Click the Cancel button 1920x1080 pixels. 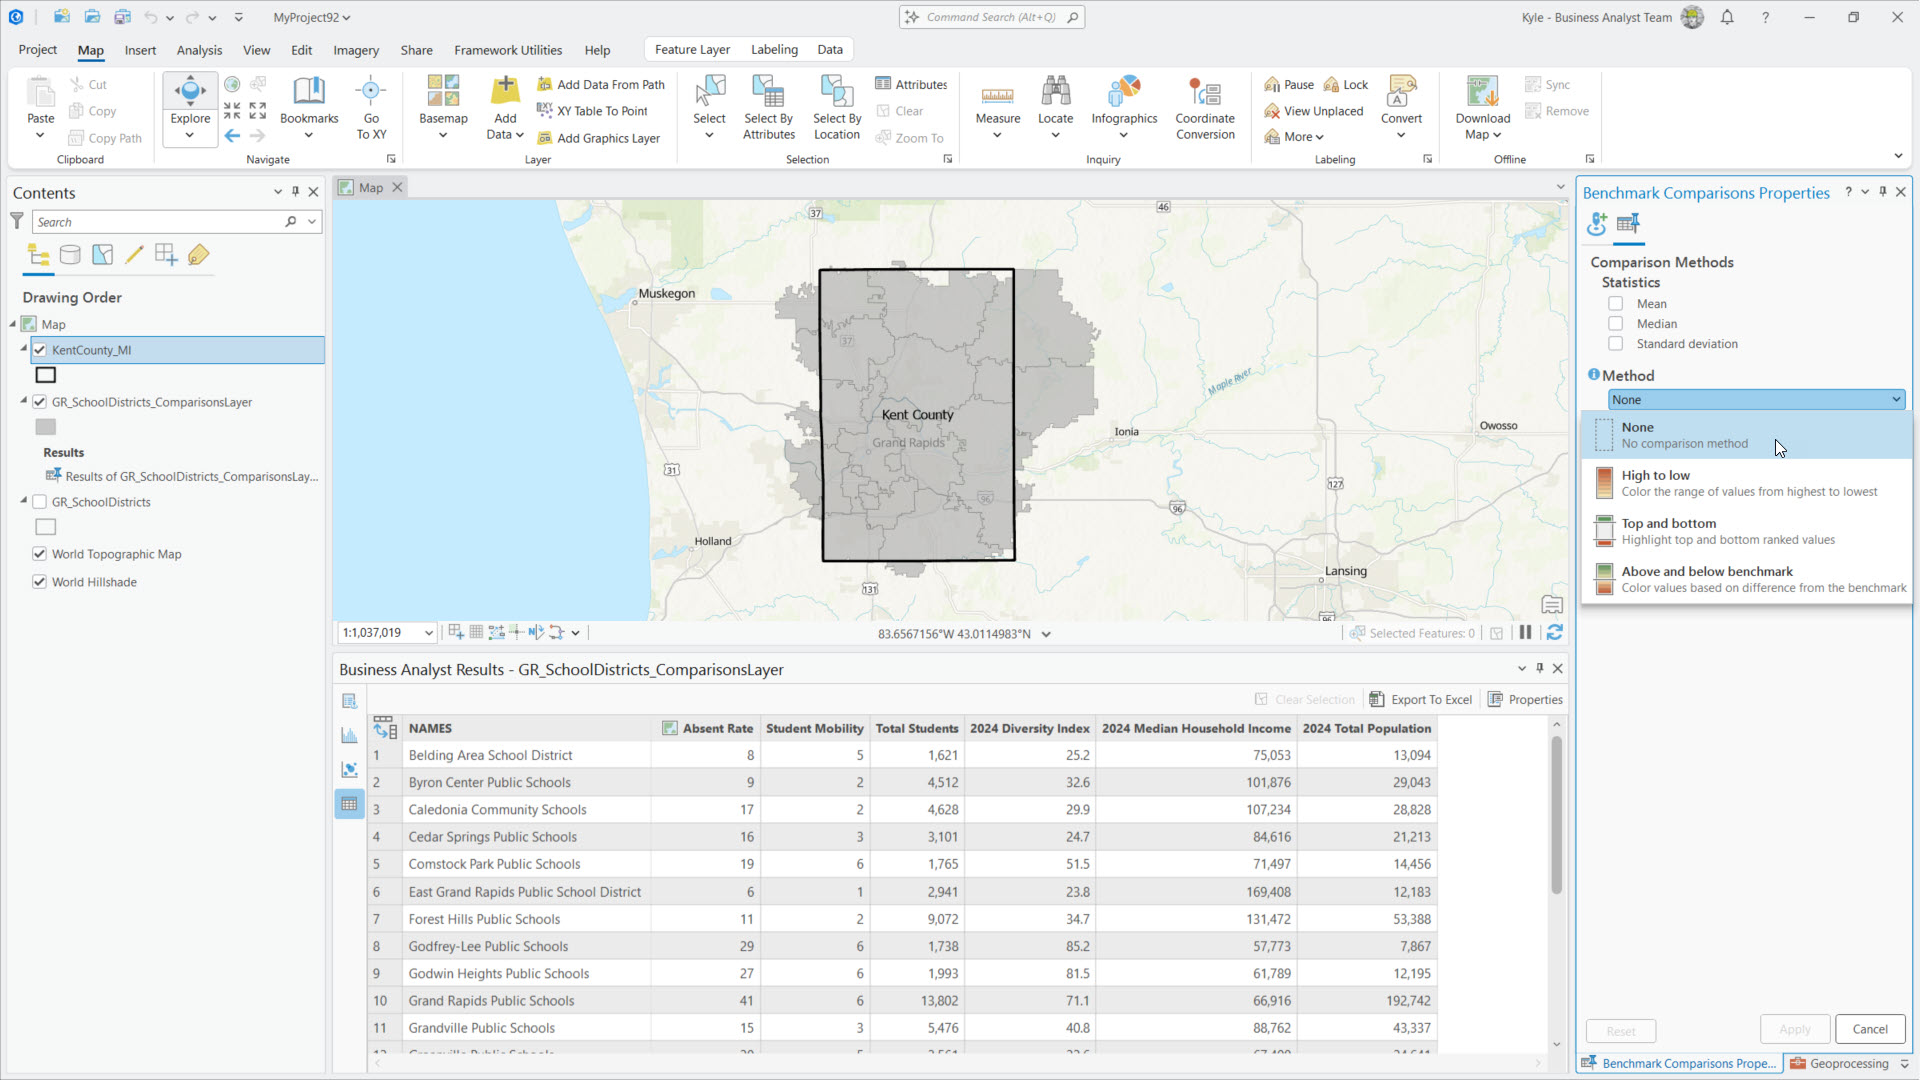pos(1869,1029)
